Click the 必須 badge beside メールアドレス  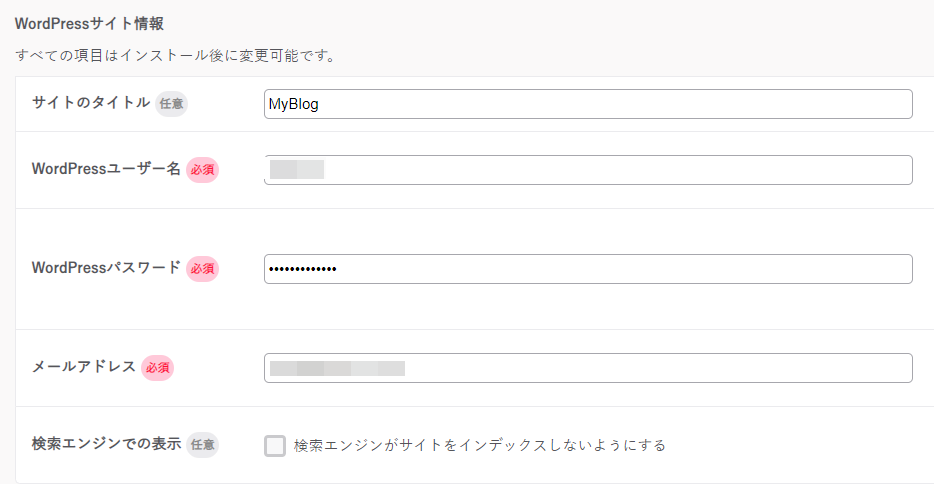[157, 368]
